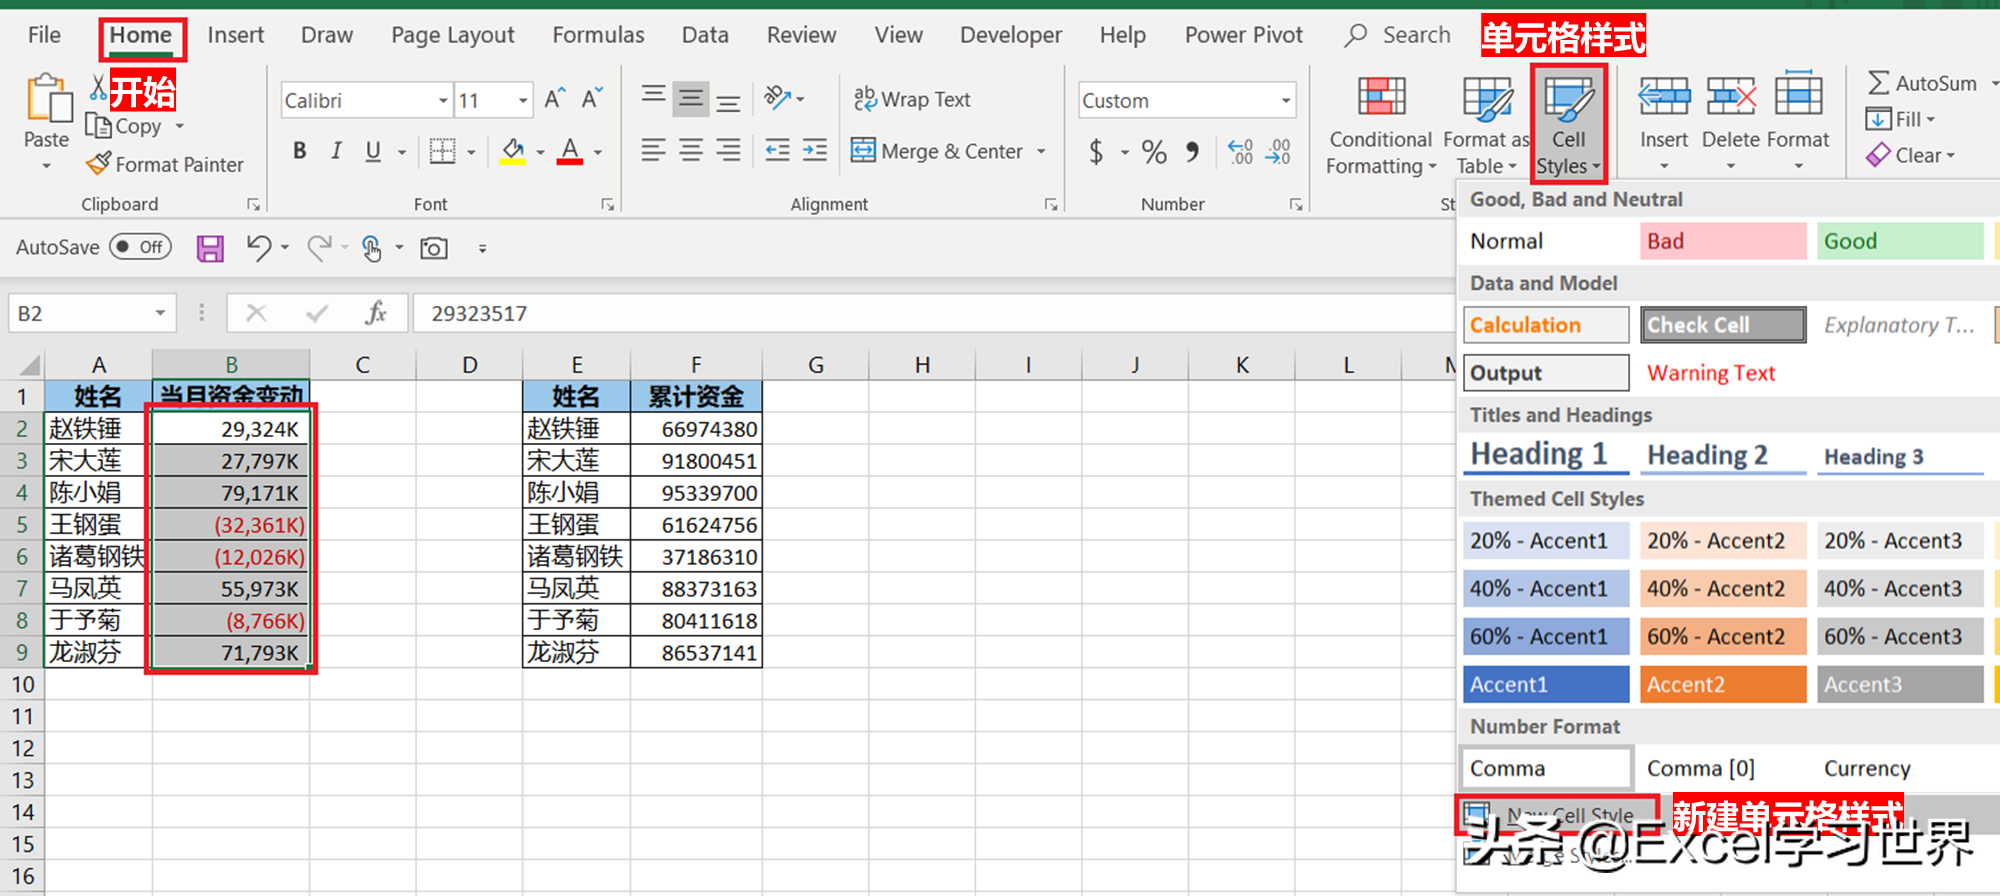The width and height of the screenshot is (2000, 896).
Task: Click Merge & Center button
Action: pyautogui.click(x=937, y=151)
